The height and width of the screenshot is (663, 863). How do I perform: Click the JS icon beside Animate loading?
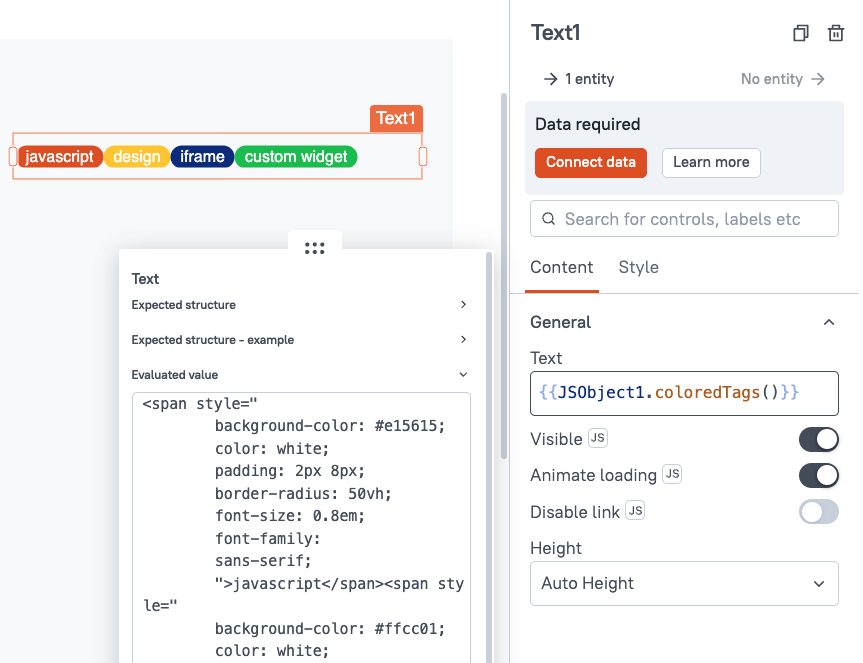671,474
